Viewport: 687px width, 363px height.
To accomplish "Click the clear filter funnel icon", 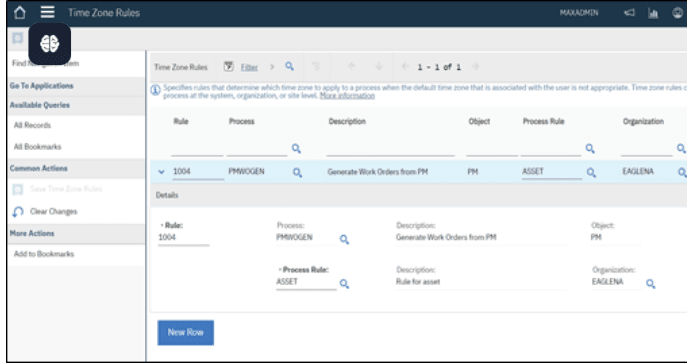I will [x=316, y=67].
